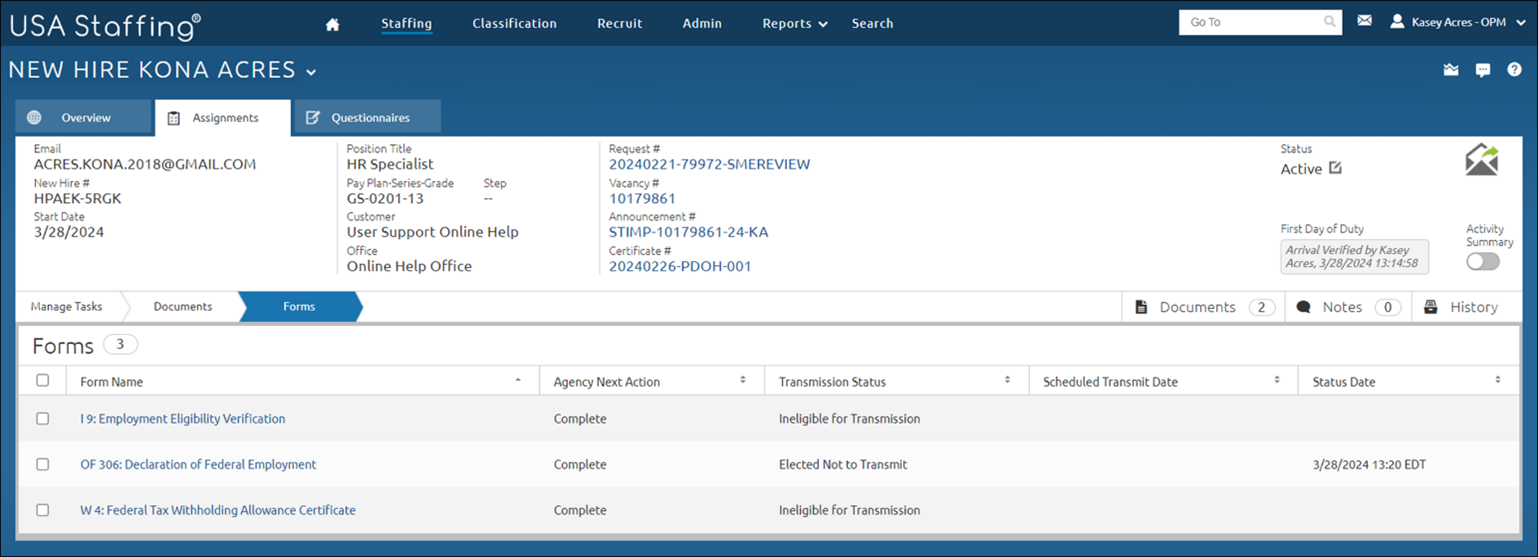The height and width of the screenshot is (557, 1538).
Task: Click the send notification envelope icon
Action: coord(1482,160)
